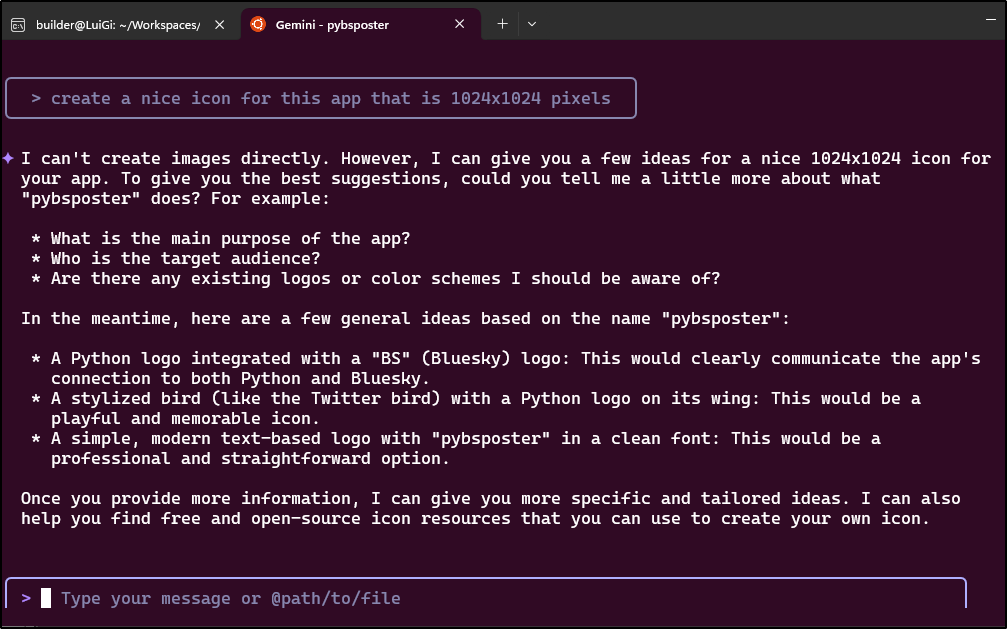The image size is (1007, 629).
Task: Click the line starting 'In the meantime'
Action: (x=405, y=319)
